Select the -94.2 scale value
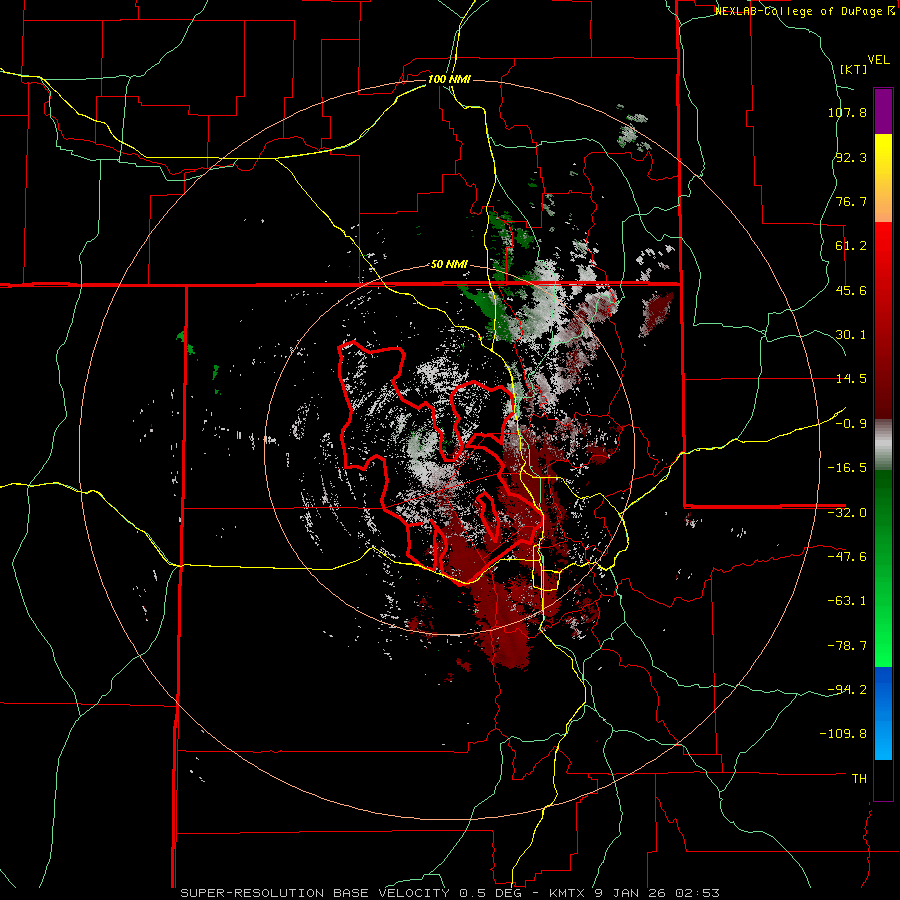The height and width of the screenshot is (900, 900). coord(847,690)
